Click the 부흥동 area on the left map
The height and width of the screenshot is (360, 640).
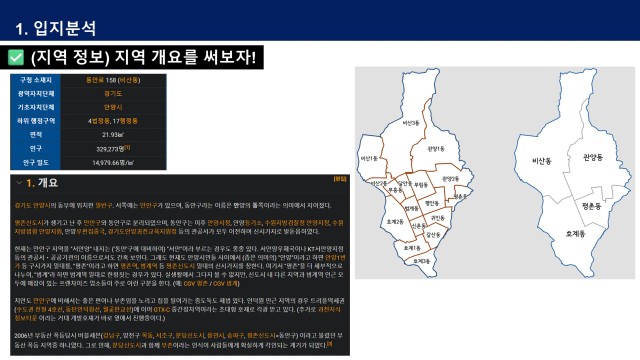[x=395, y=190]
